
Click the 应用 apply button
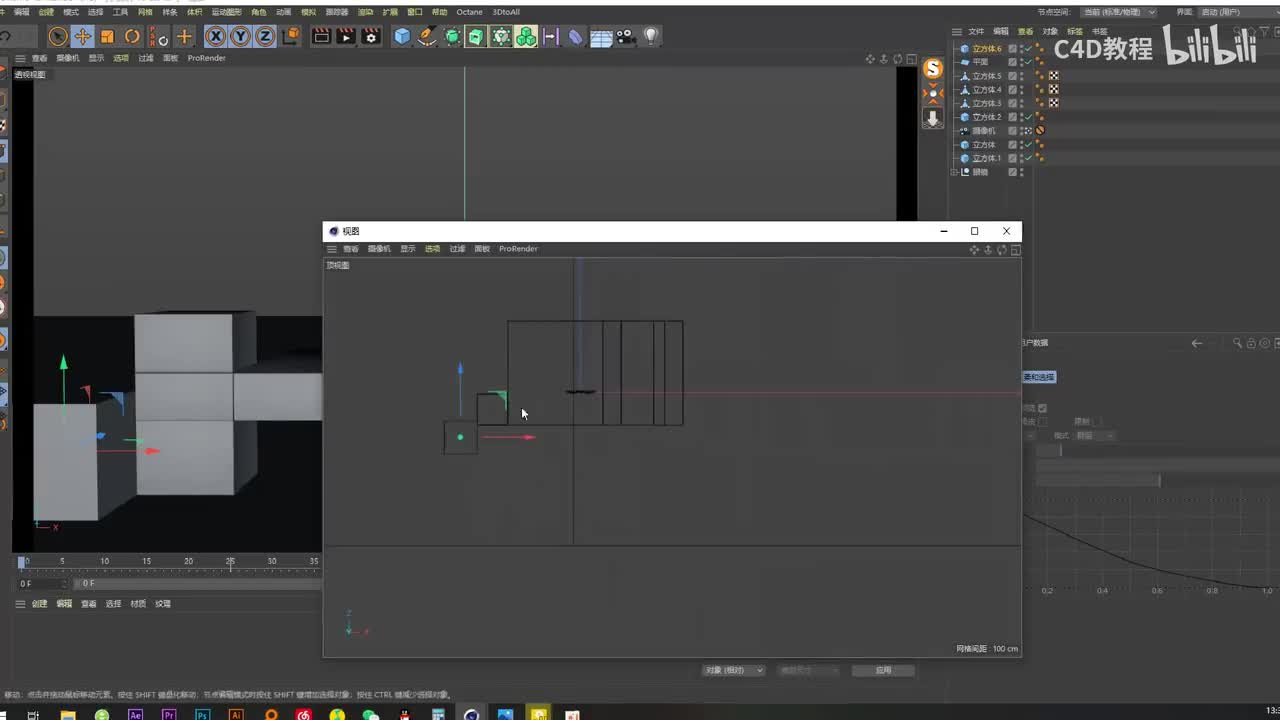(x=883, y=670)
